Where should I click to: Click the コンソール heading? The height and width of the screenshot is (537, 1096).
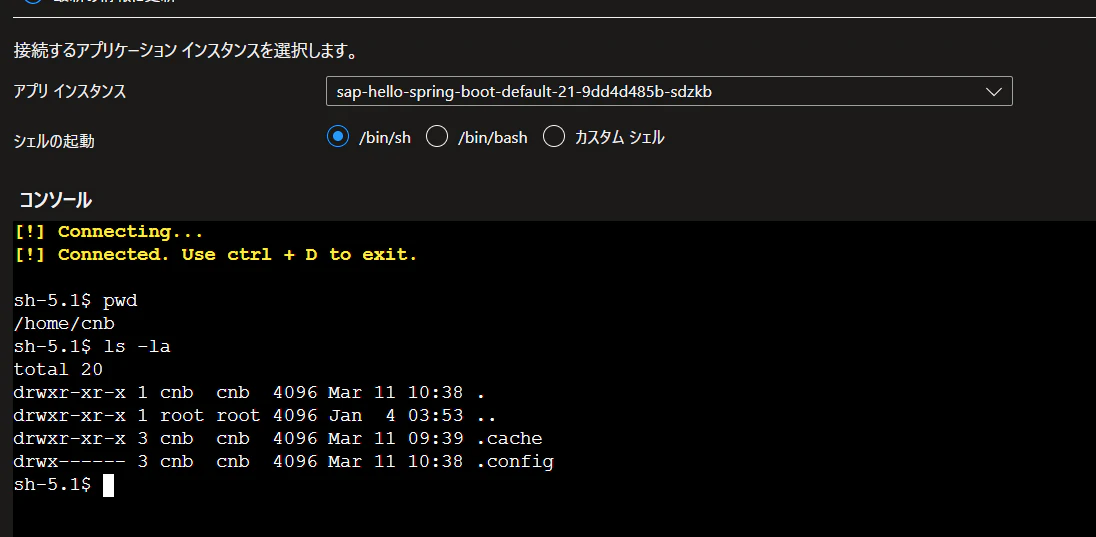coord(55,201)
